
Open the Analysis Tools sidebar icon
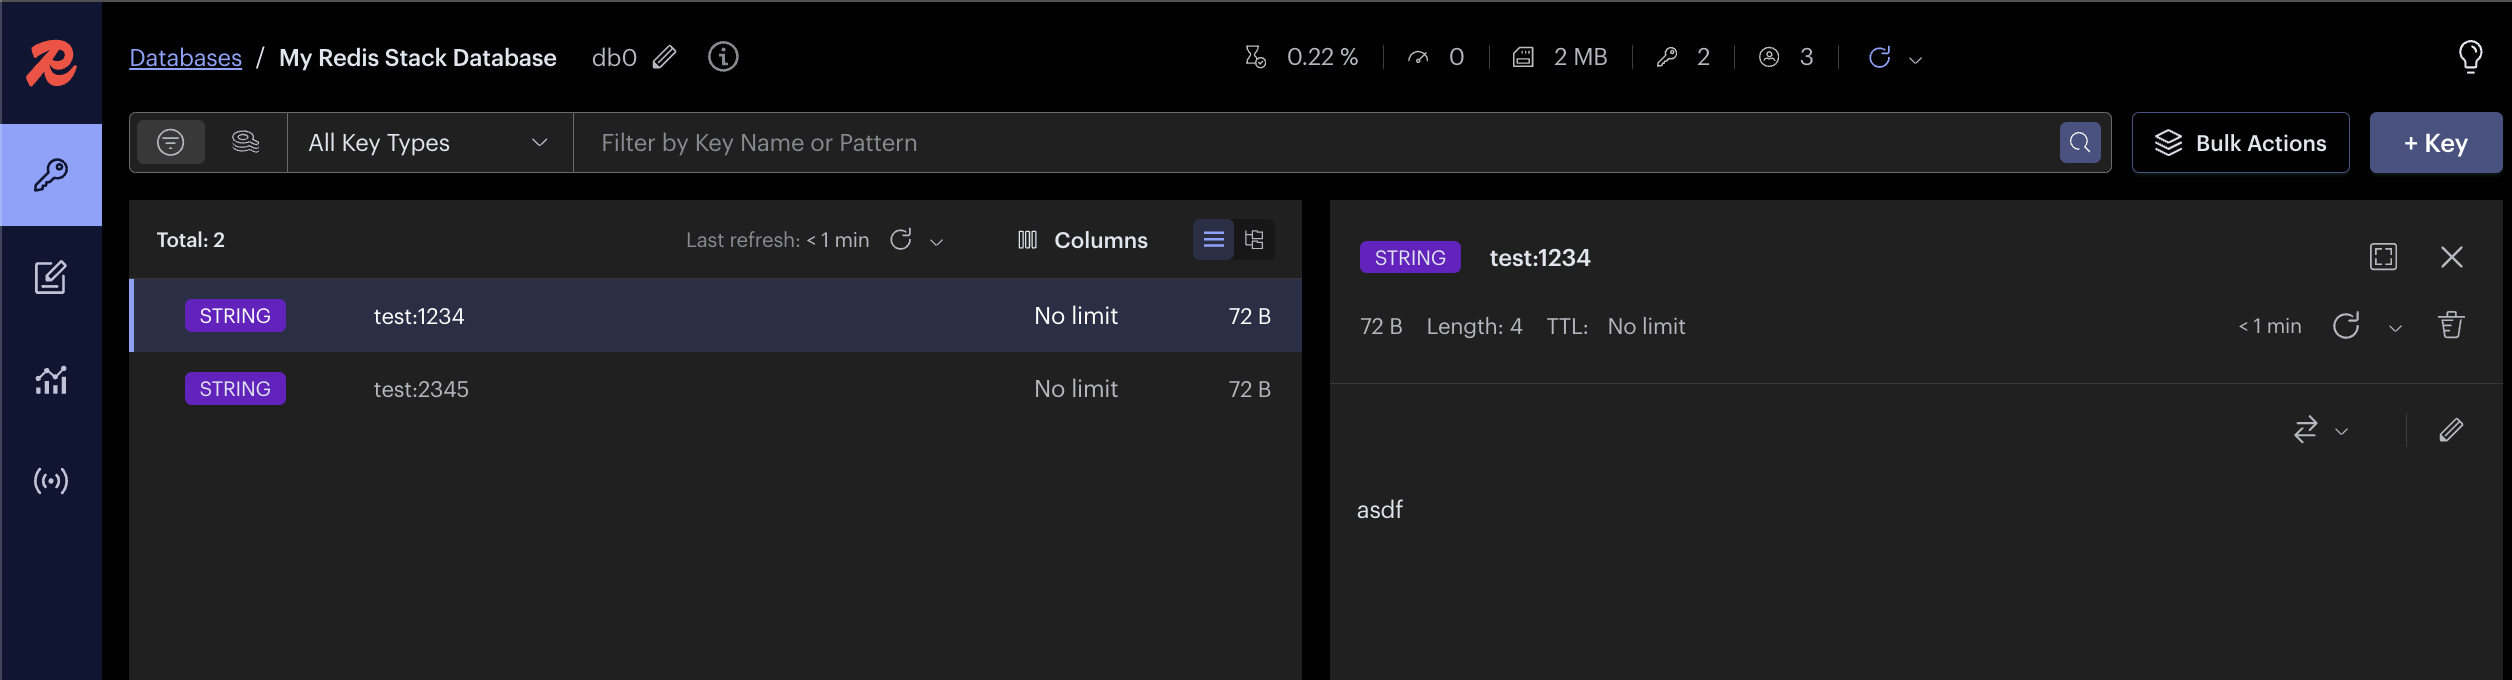(x=50, y=380)
